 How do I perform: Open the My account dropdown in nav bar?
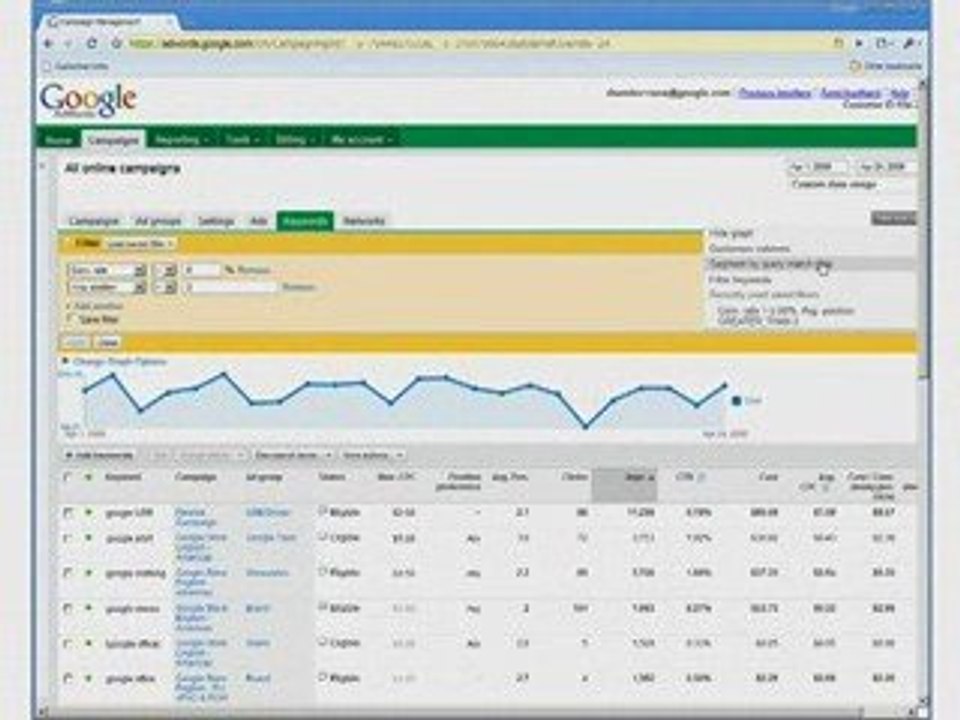coord(361,140)
